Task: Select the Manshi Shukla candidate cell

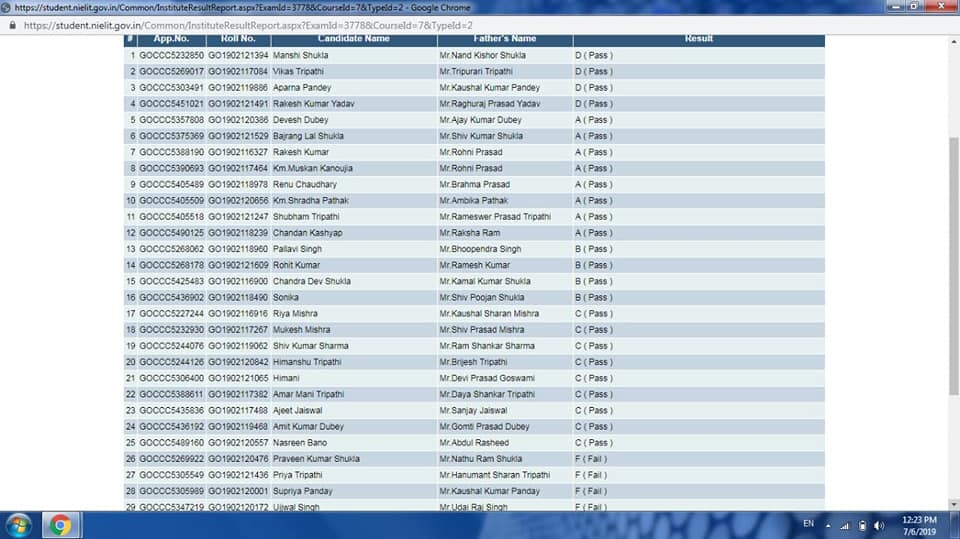Action: click(x=300, y=55)
